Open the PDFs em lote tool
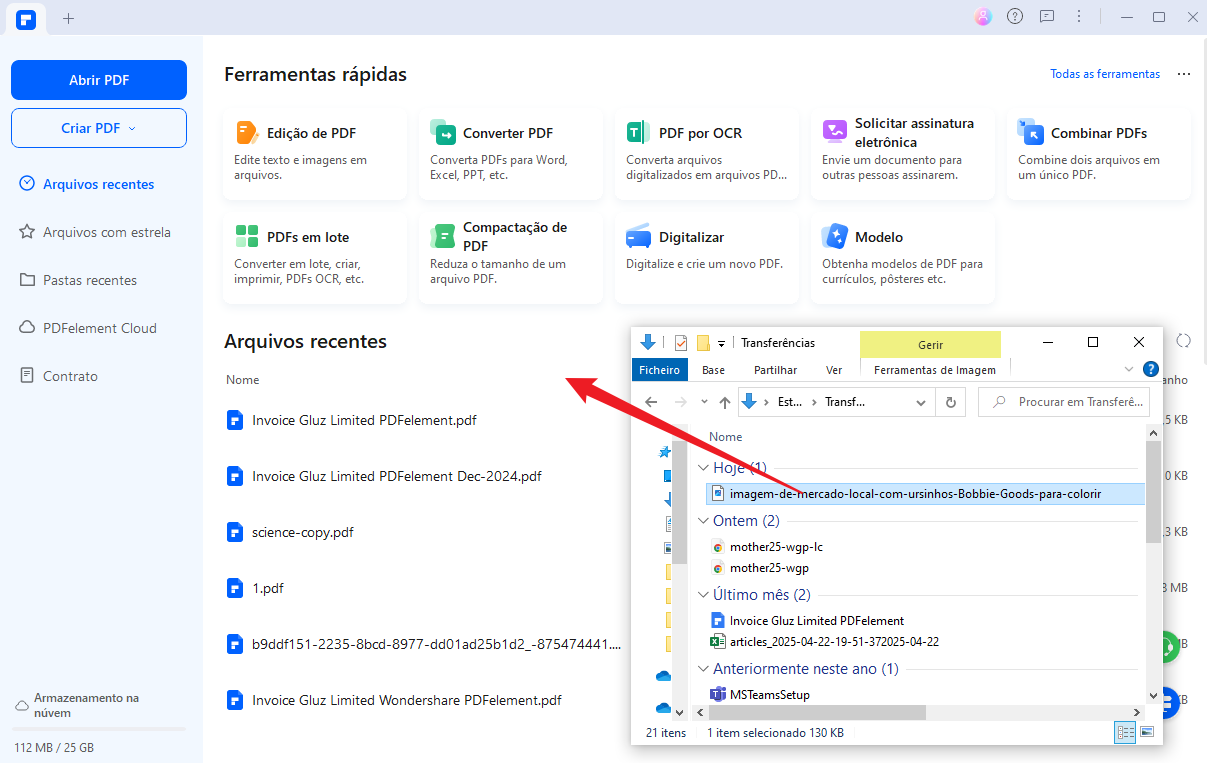 (x=315, y=257)
